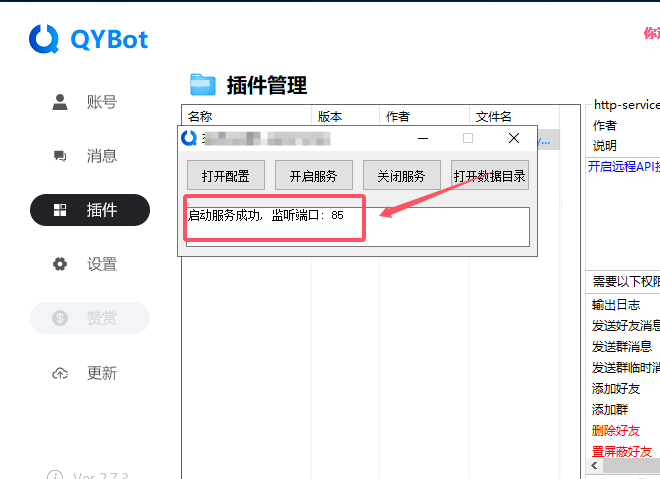Click the popup window's title bar logo icon

189,138
